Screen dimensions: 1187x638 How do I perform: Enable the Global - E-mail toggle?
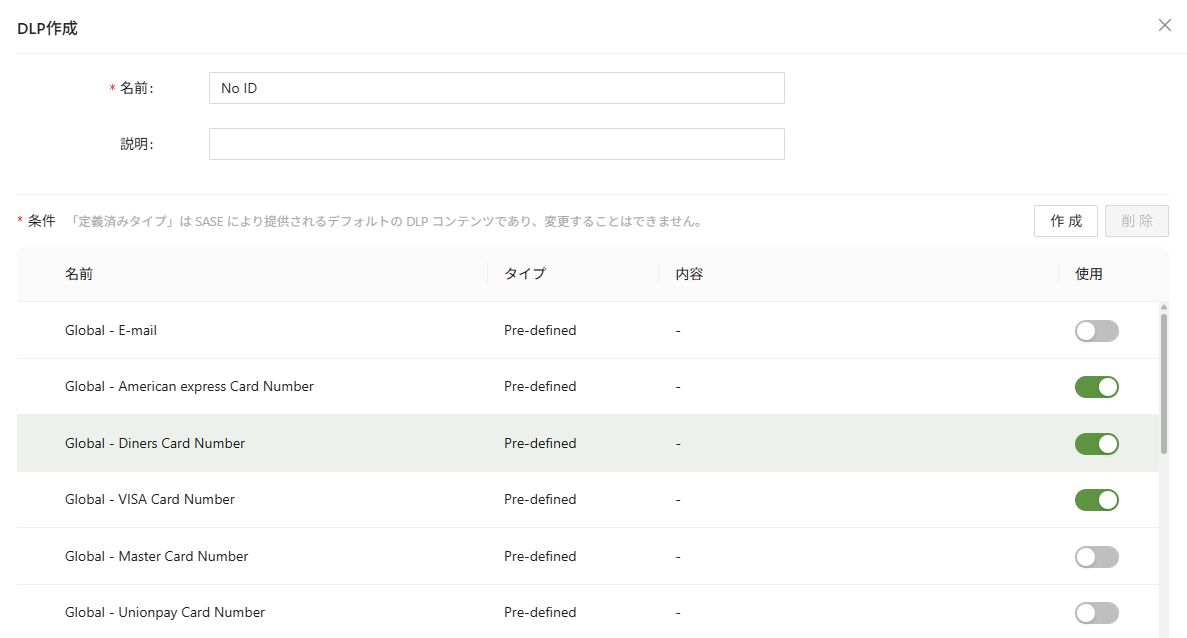tap(1096, 330)
